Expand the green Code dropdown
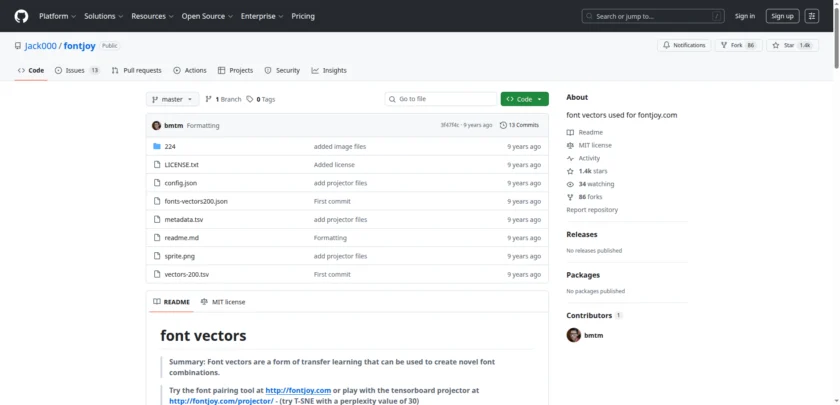 coord(525,99)
